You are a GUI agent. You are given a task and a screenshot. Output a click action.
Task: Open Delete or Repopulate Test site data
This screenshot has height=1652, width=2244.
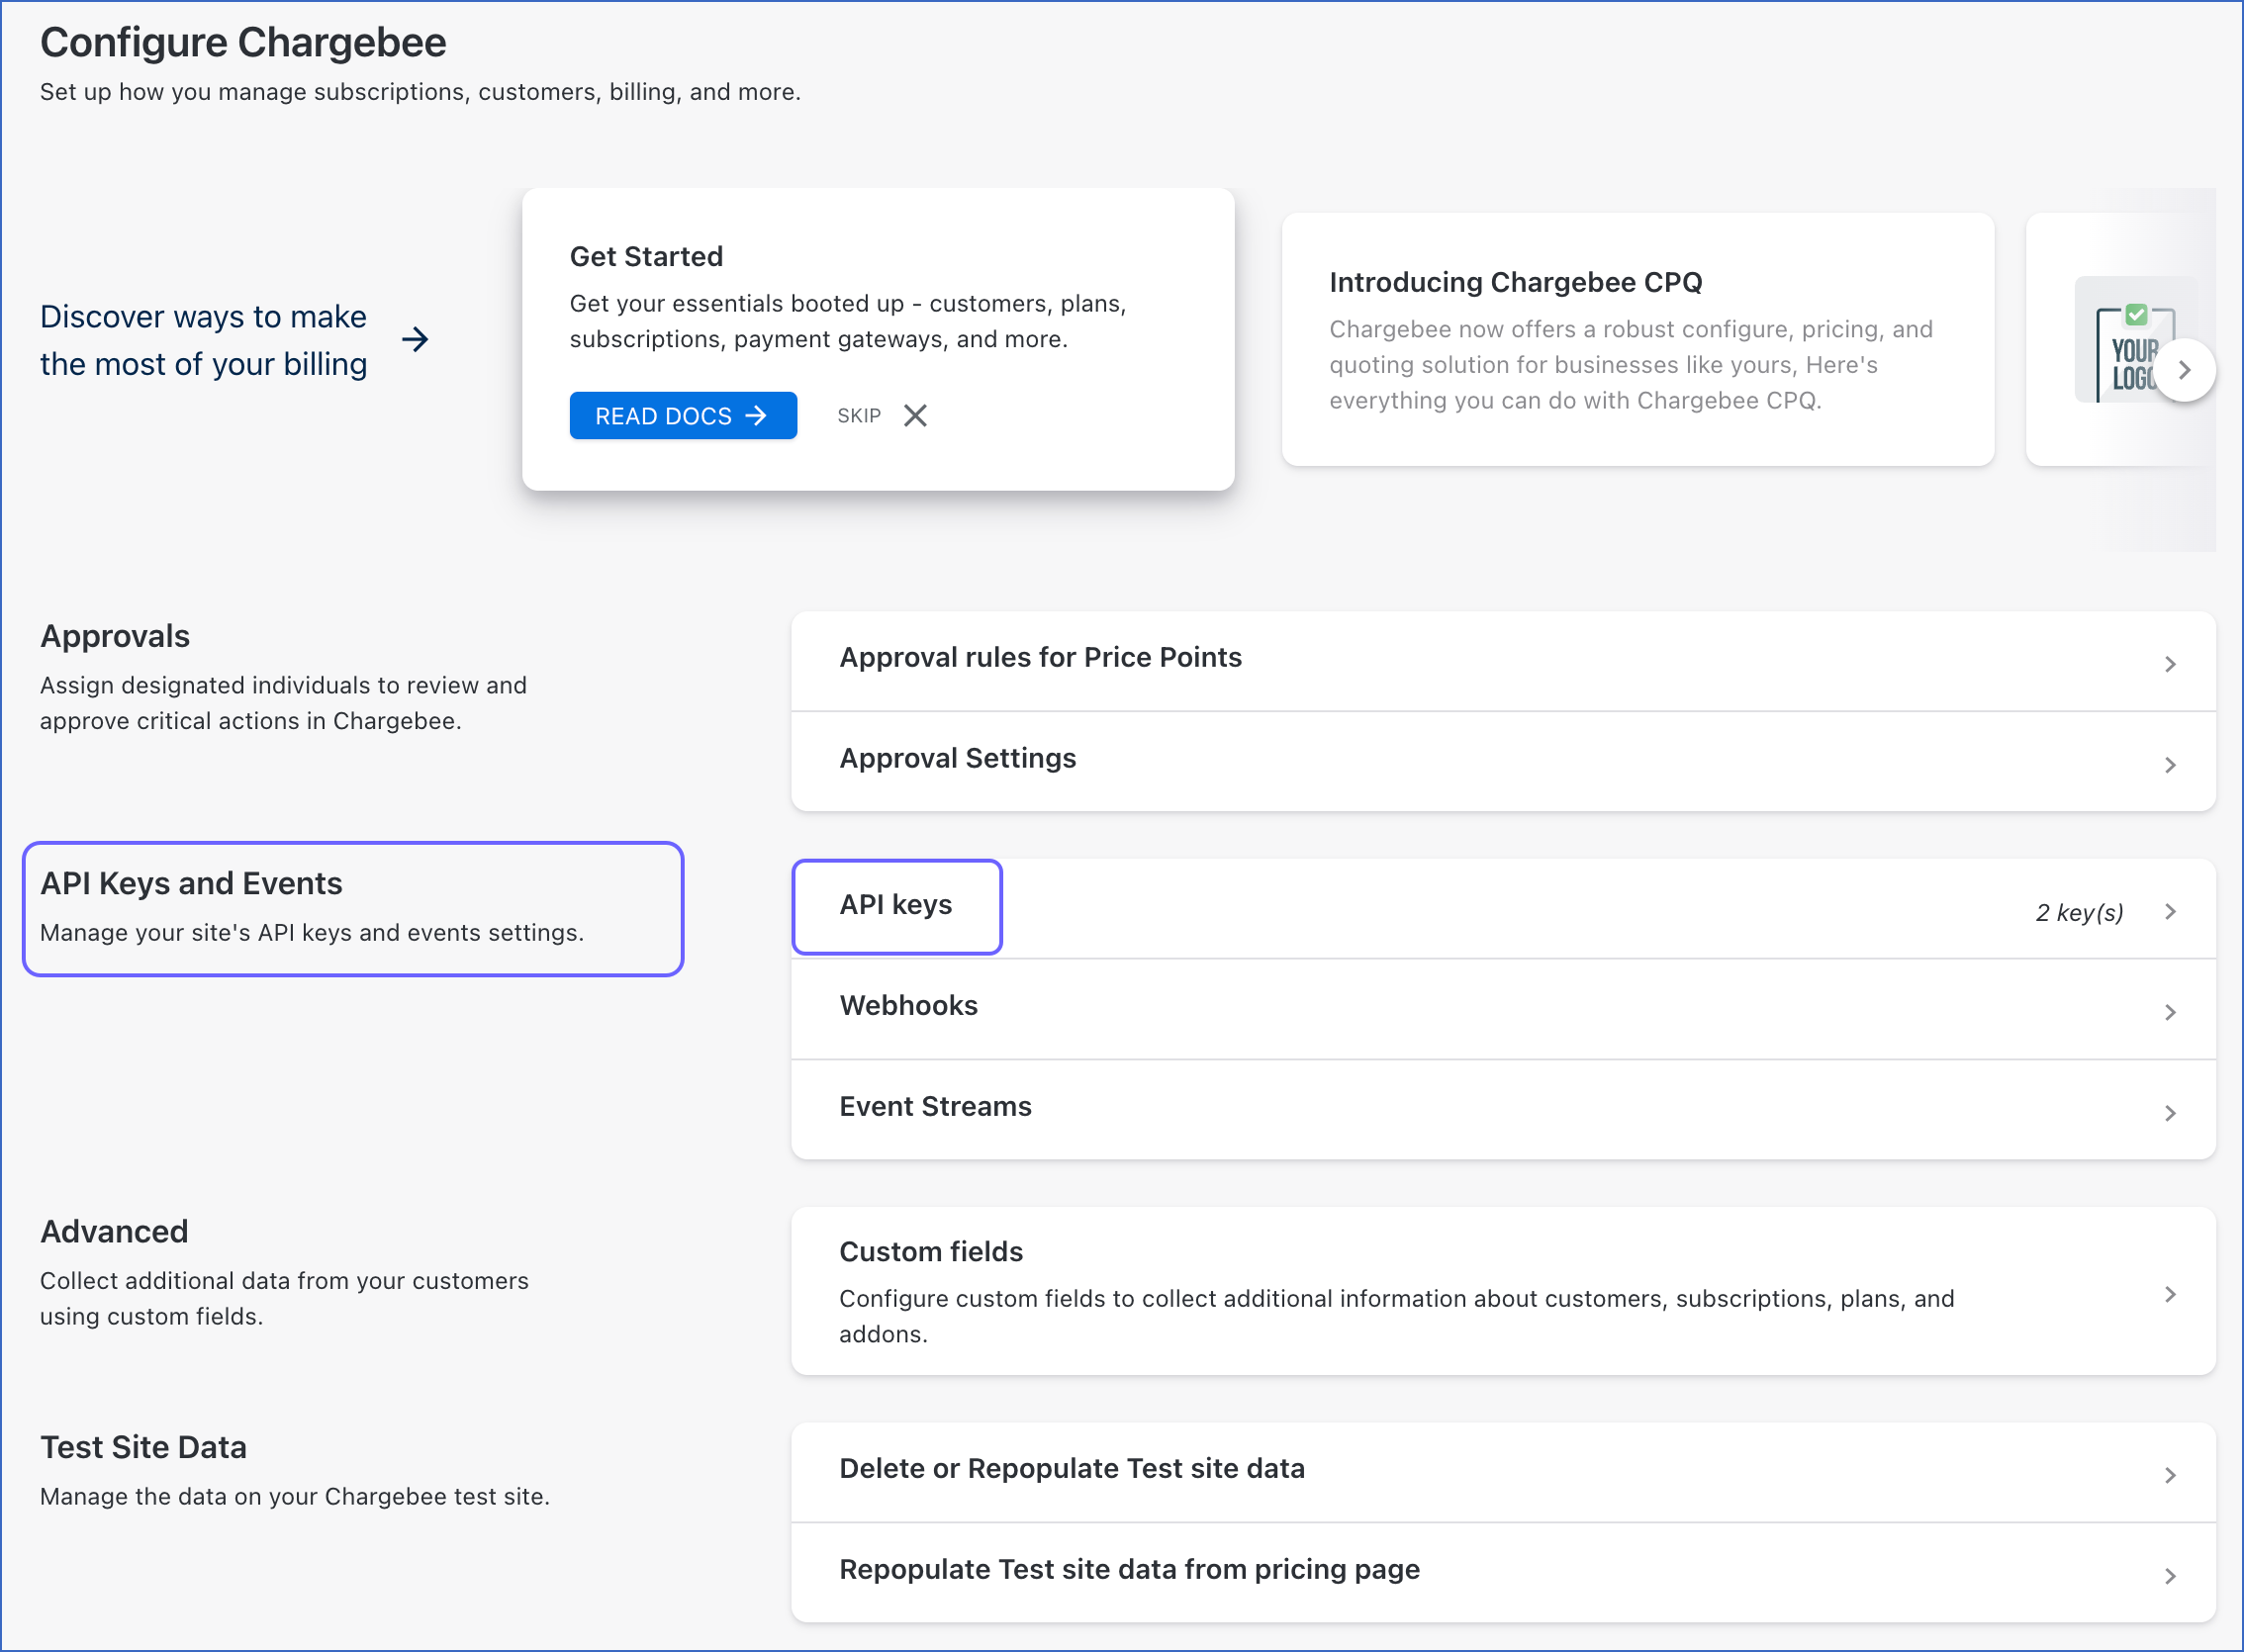coord(1503,1472)
